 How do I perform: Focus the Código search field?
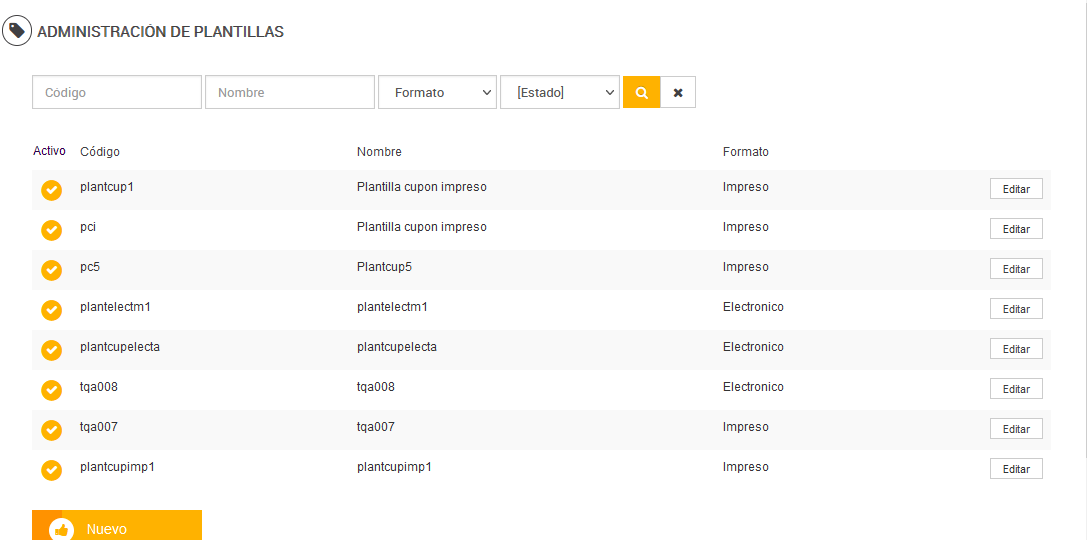[117, 92]
